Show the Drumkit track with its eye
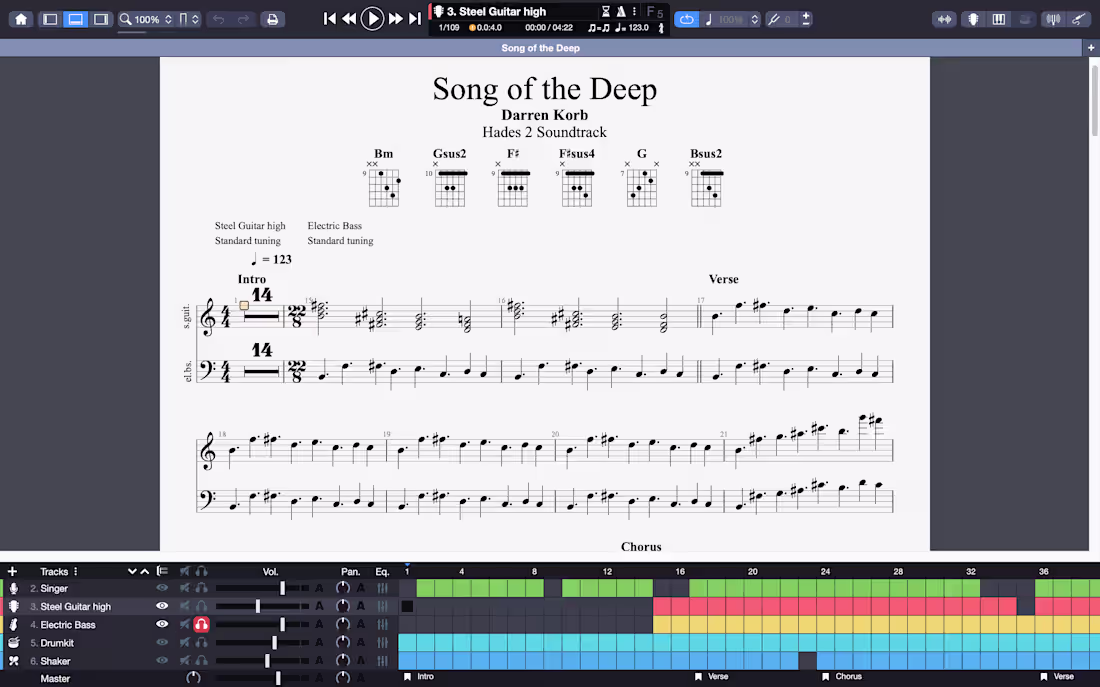The height and width of the screenshot is (687, 1100). click(162, 643)
